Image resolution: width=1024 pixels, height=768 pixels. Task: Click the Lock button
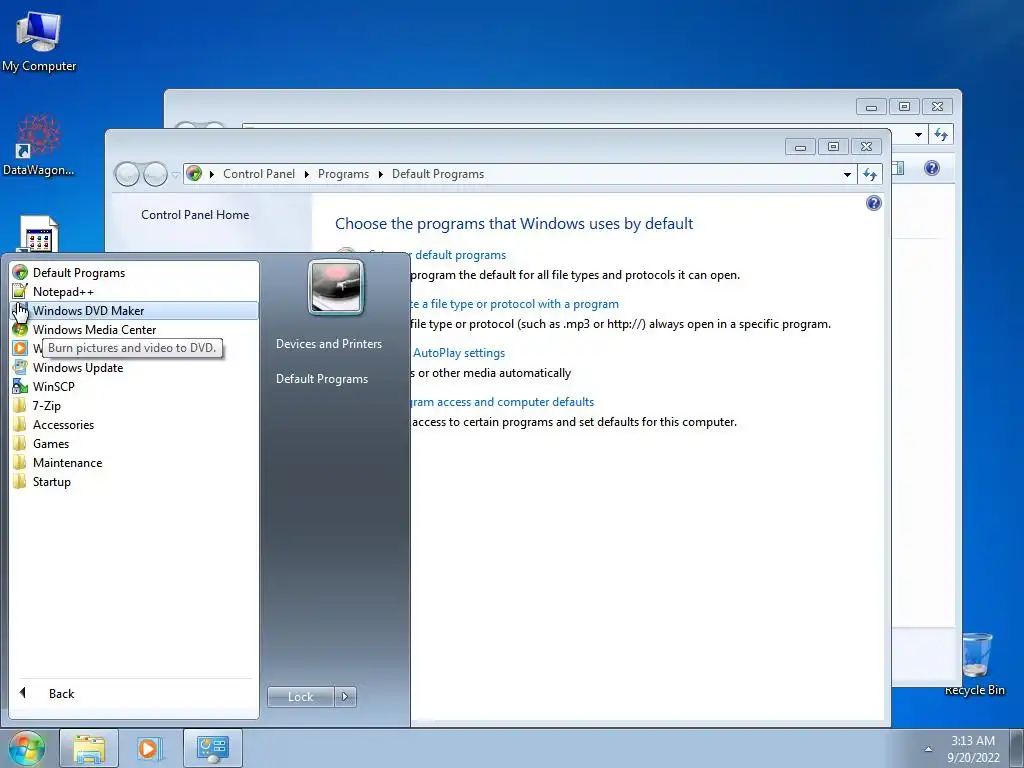(x=300, y=697)
